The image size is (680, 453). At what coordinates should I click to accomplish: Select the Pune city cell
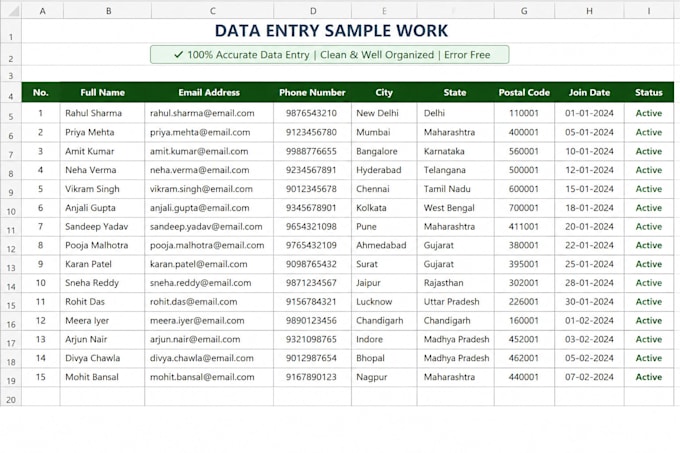384,226
